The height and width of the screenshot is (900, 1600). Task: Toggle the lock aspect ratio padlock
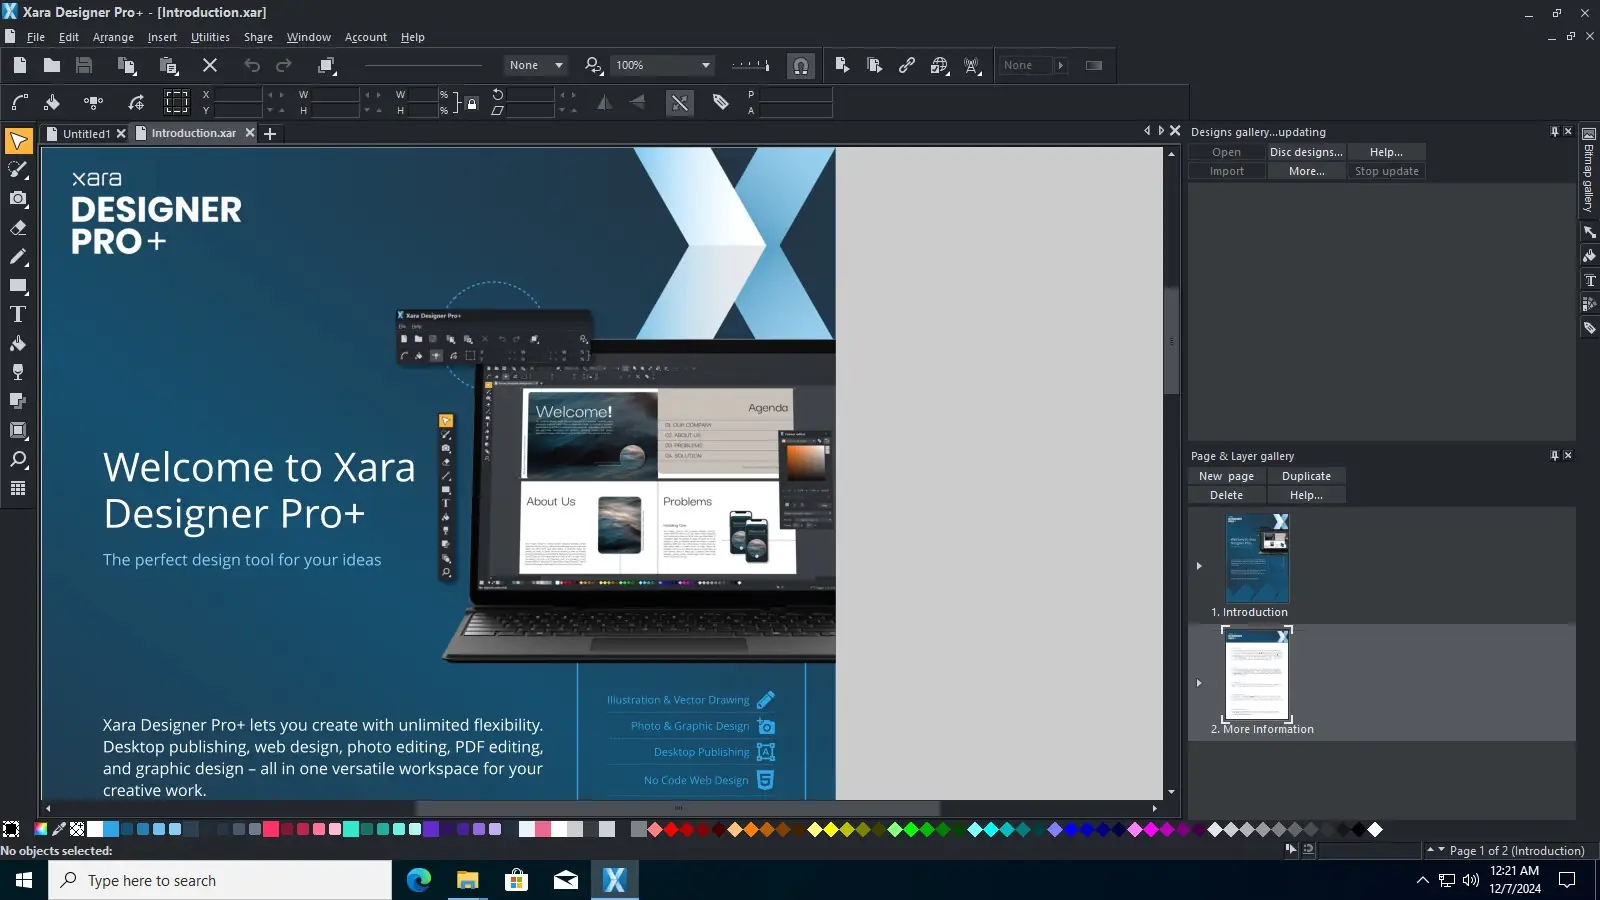[472, 103]
